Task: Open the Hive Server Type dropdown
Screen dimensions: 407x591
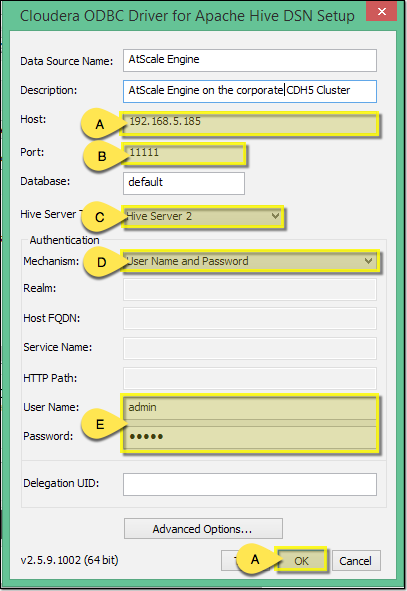Action: point(203,217)
